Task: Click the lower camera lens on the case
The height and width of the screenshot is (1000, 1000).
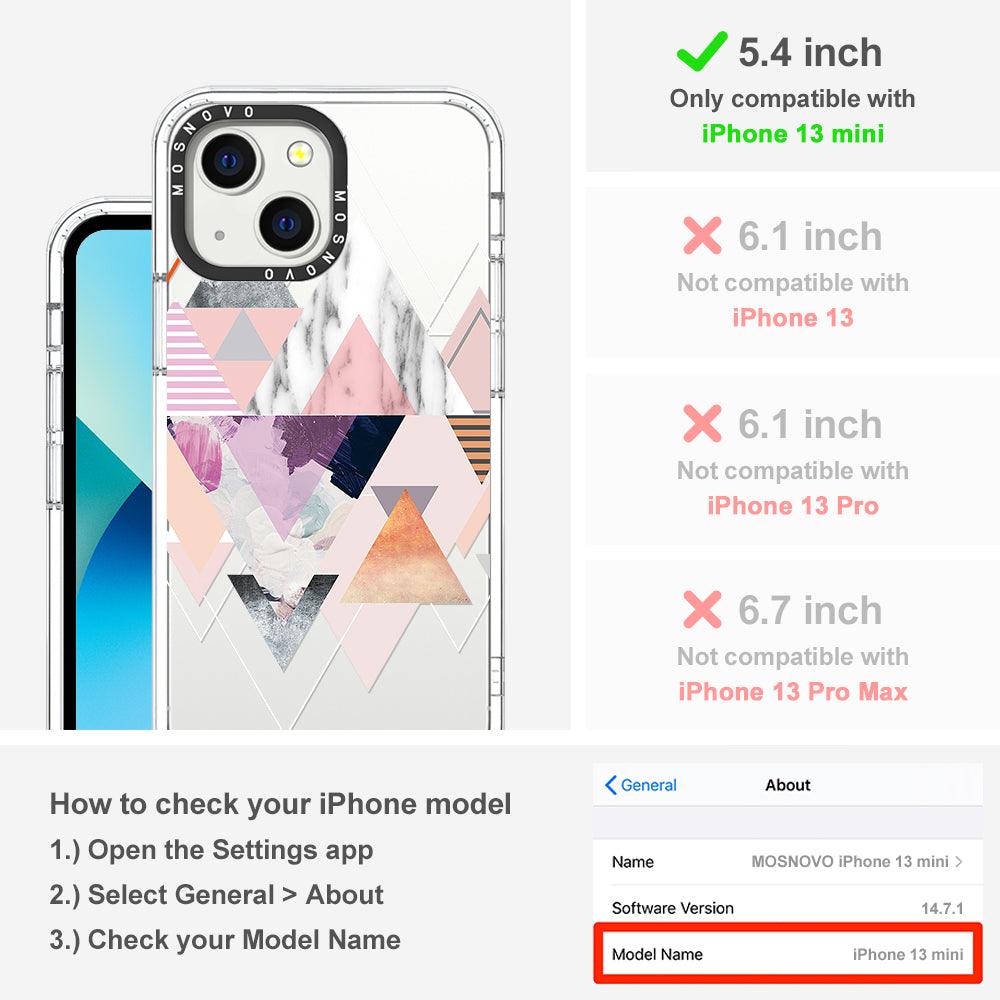Action: pos(287,223)
